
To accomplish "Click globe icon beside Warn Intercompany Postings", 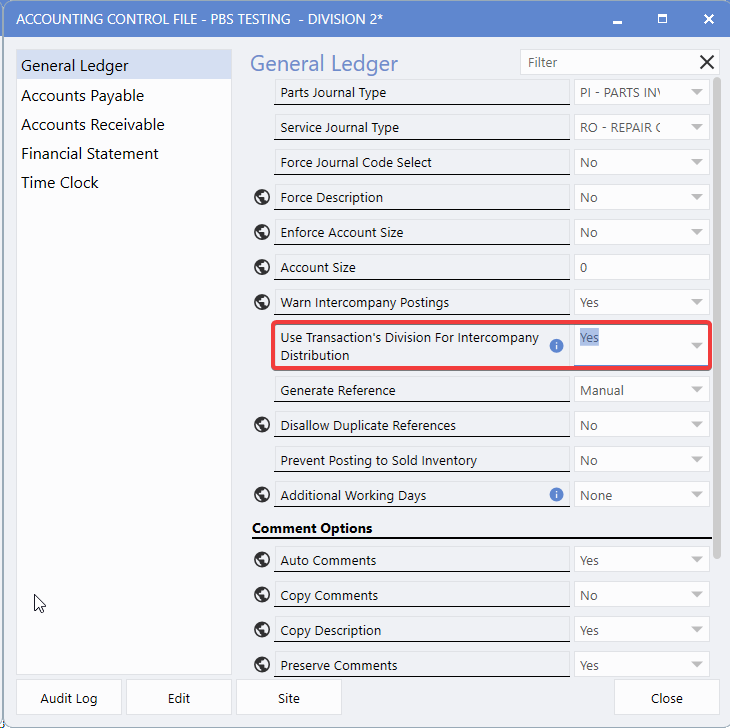I will [262, 303].
